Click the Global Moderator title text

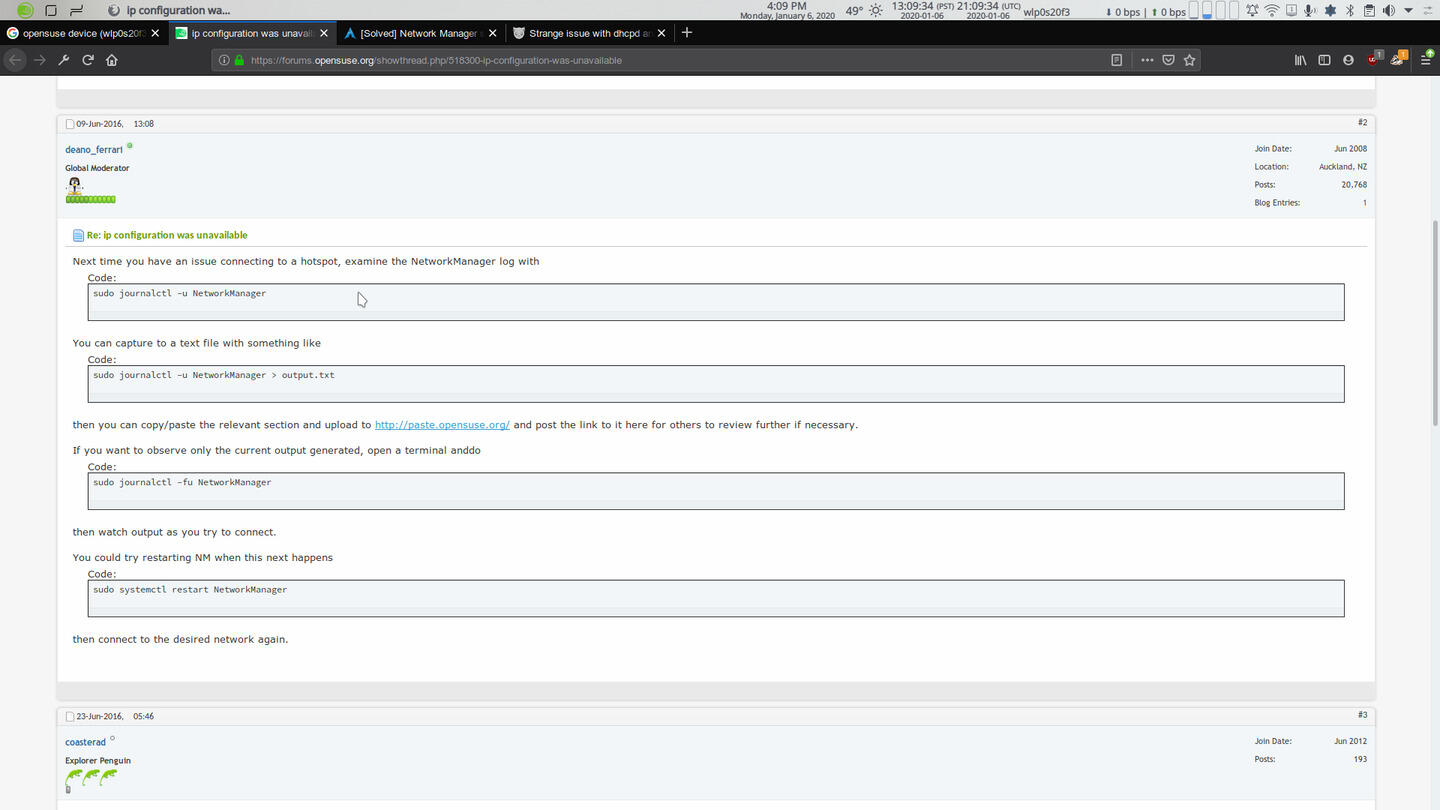[x=97, y=168]
